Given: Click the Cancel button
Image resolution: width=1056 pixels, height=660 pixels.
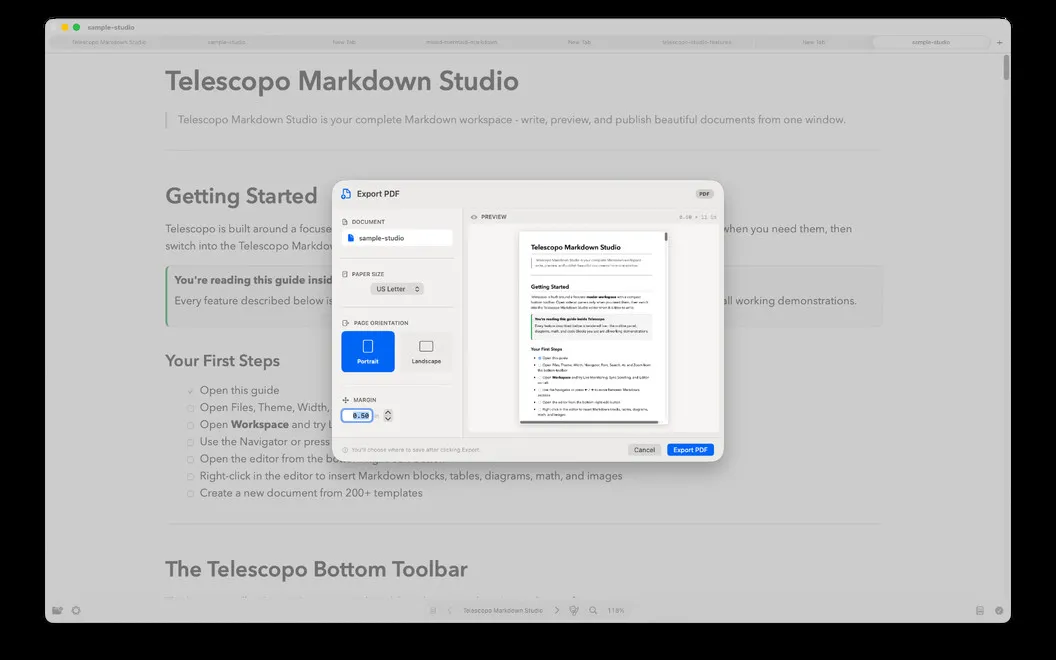Looking at the screenshot, I should [x=644, y=450].
